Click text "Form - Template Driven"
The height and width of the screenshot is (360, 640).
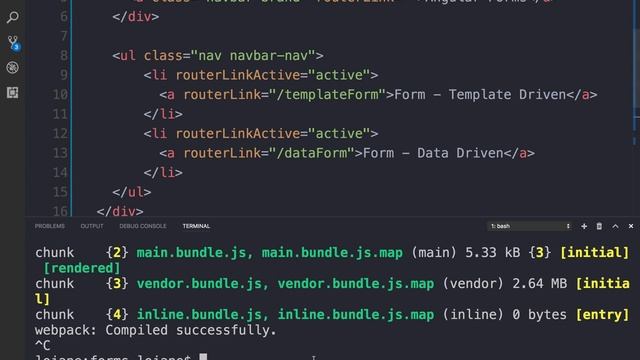click(x=480, y=95)
